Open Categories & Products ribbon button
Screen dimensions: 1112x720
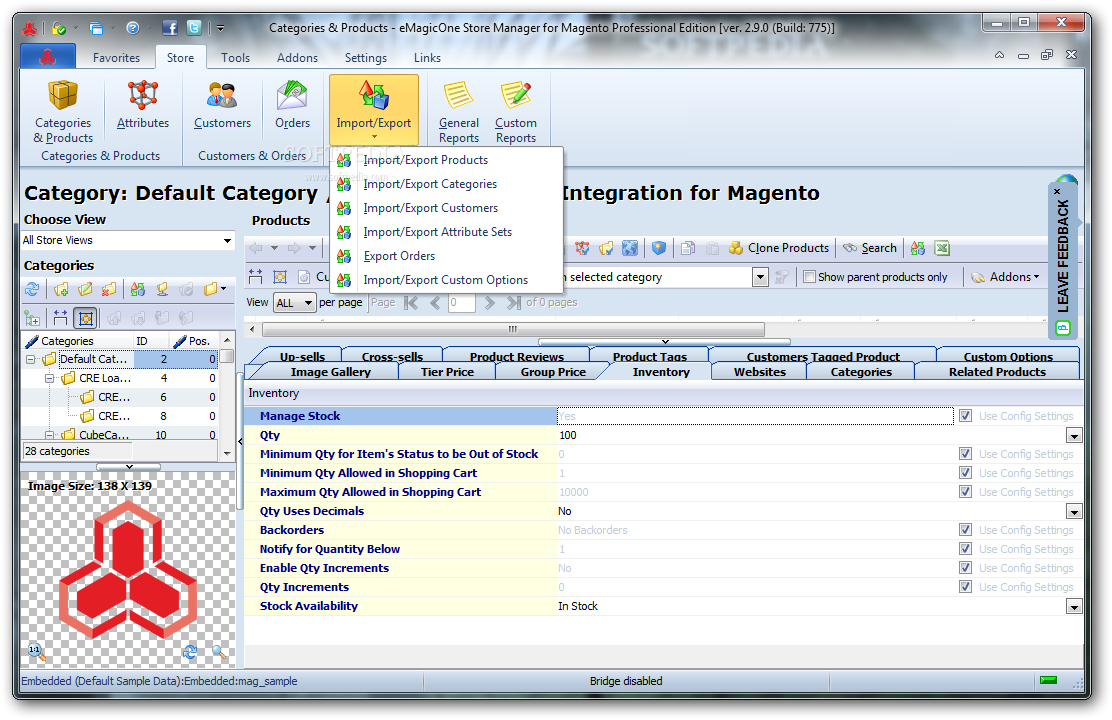63,112
